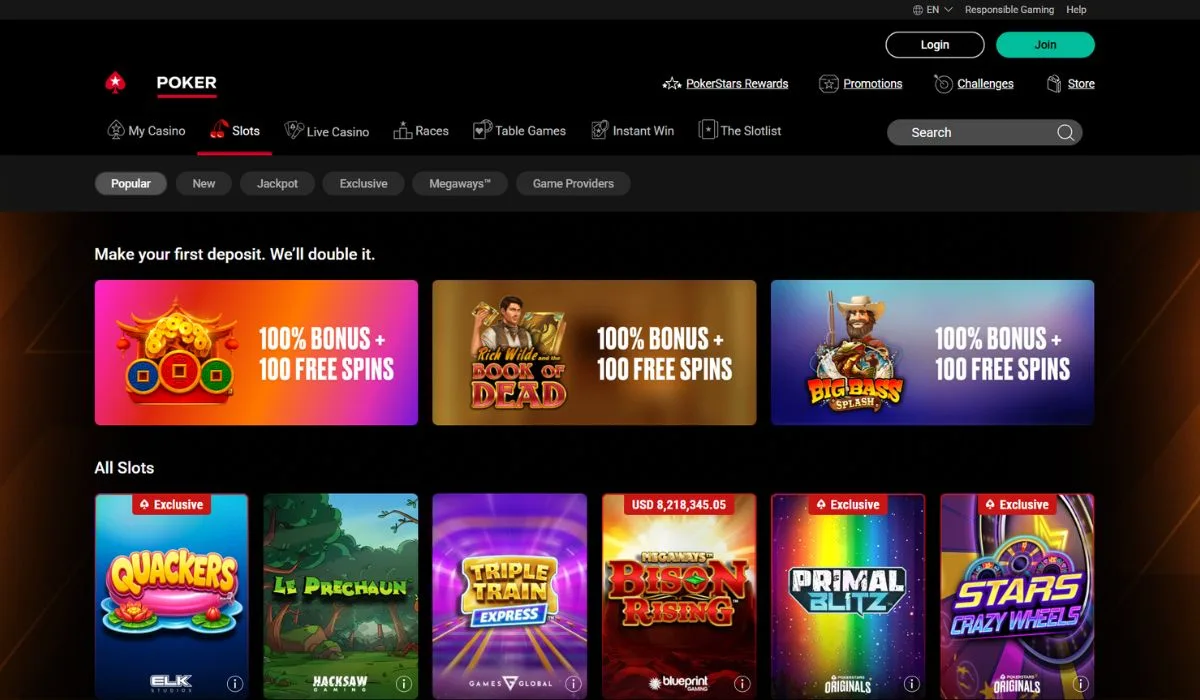Open the Live Casino tab
This screenshot has width=1200, height=700.
[x=327, y=131]
